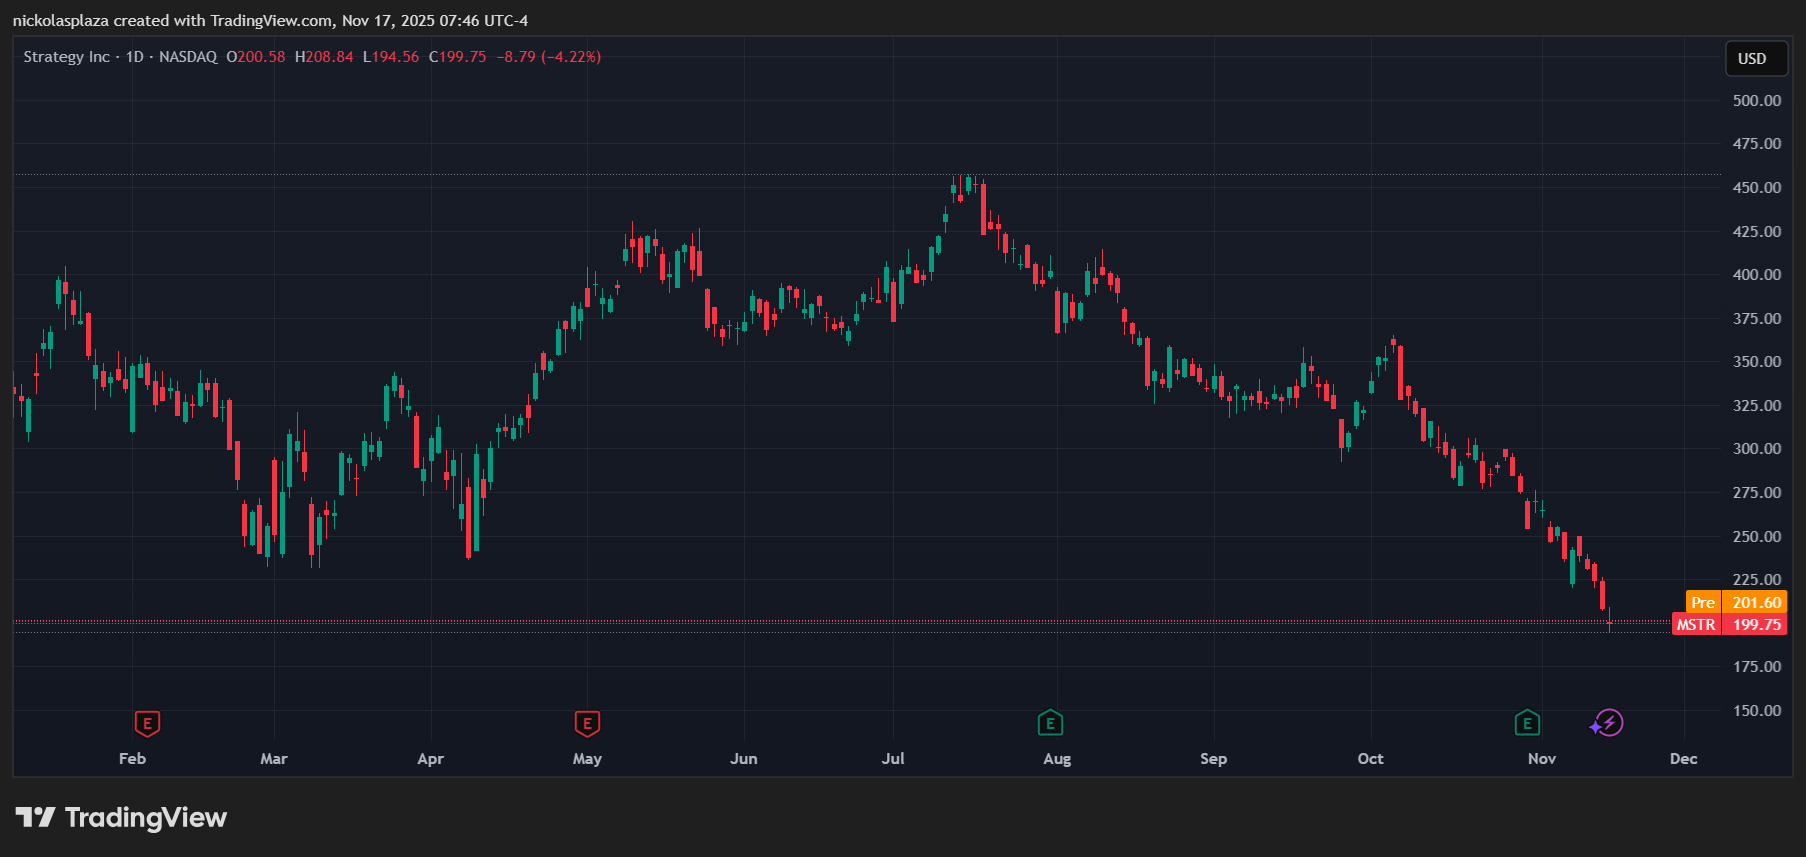Screen dimensions: 1806x857
Task: Open the green earnings marker near Nov
Action: tap(1527, 723)
